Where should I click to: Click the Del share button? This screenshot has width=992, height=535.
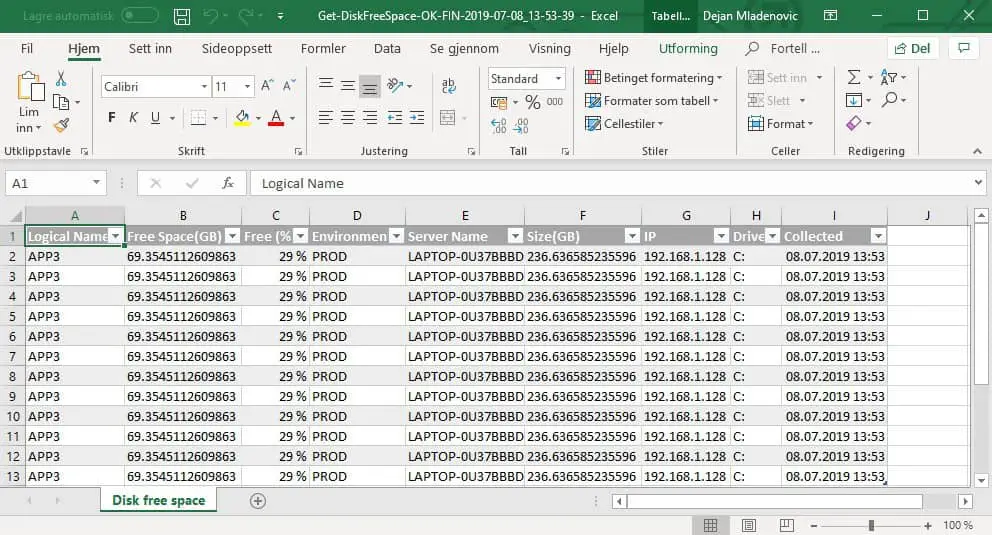click(x=912, y=49)
